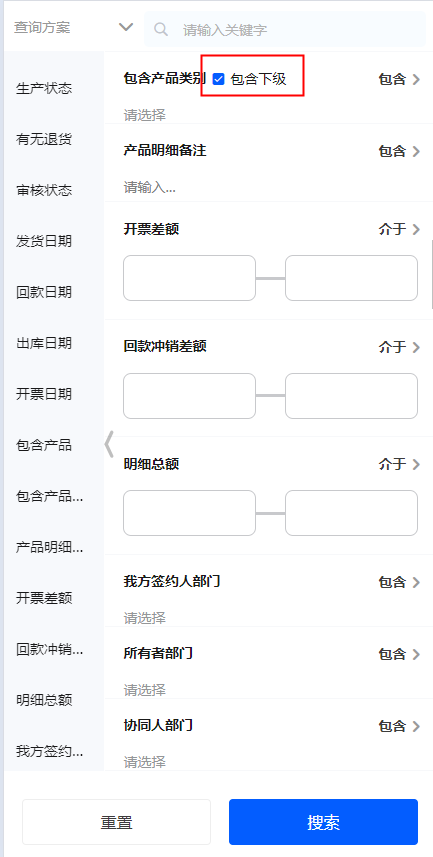Collapse the sidebar with left arrow handle
Image resolution: width=433 pixels, height=857 pixels.
109,444
